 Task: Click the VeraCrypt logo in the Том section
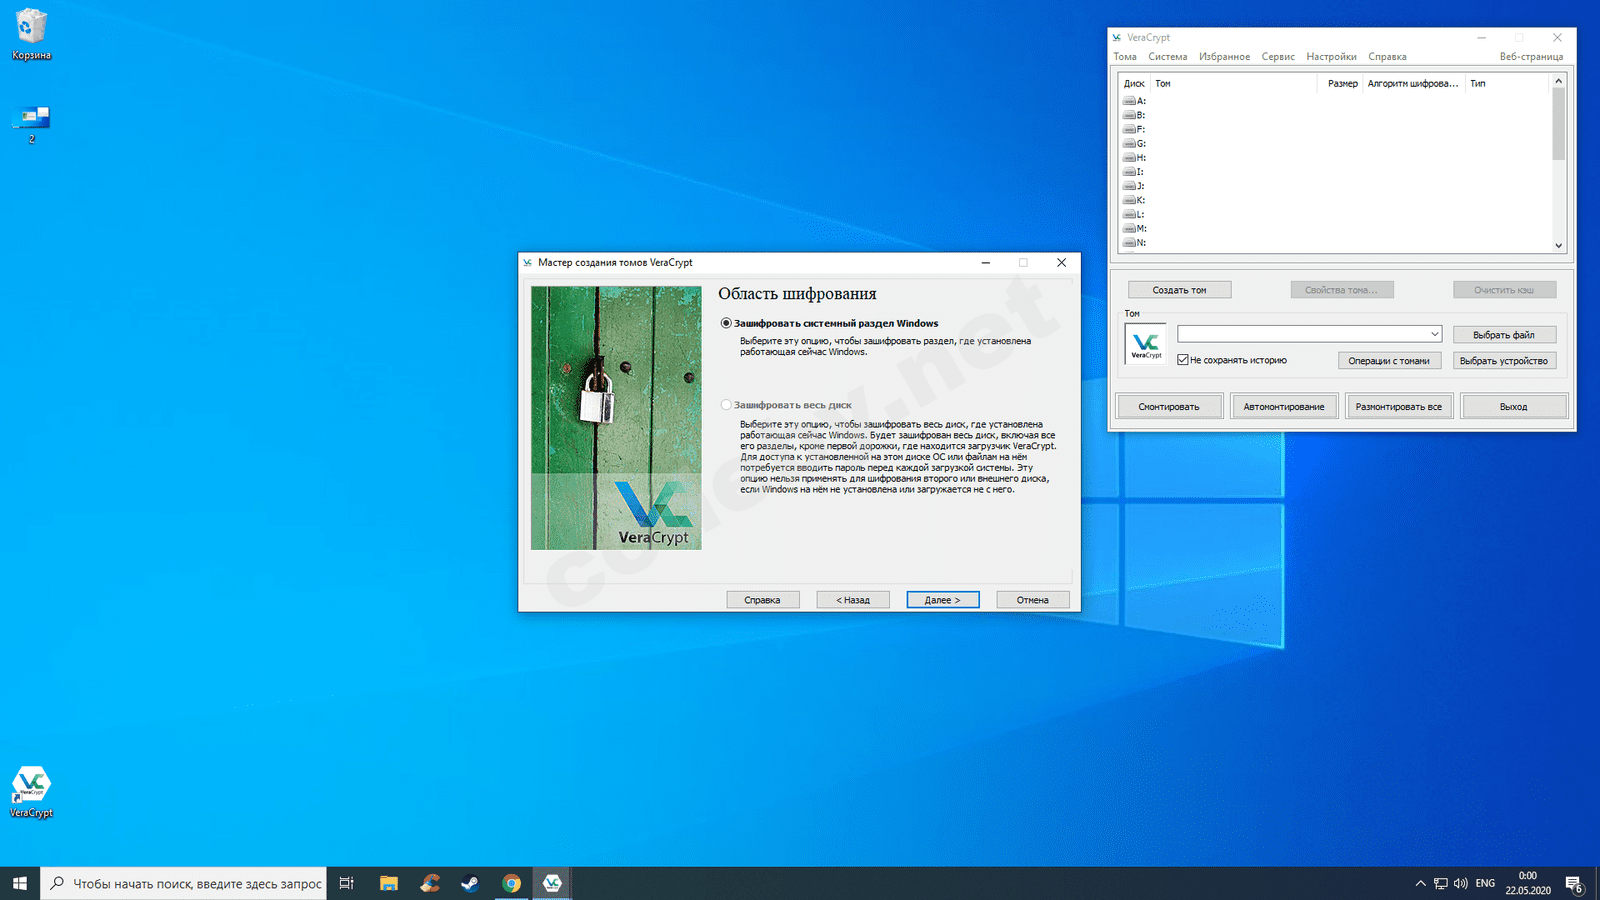pyautogui.click(x=1146, y=344)
